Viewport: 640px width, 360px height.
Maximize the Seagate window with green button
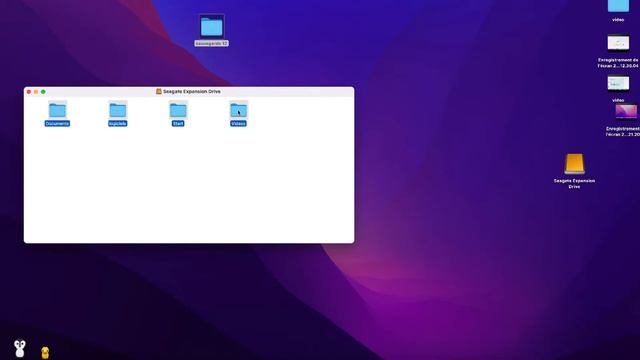pos(43,92)
